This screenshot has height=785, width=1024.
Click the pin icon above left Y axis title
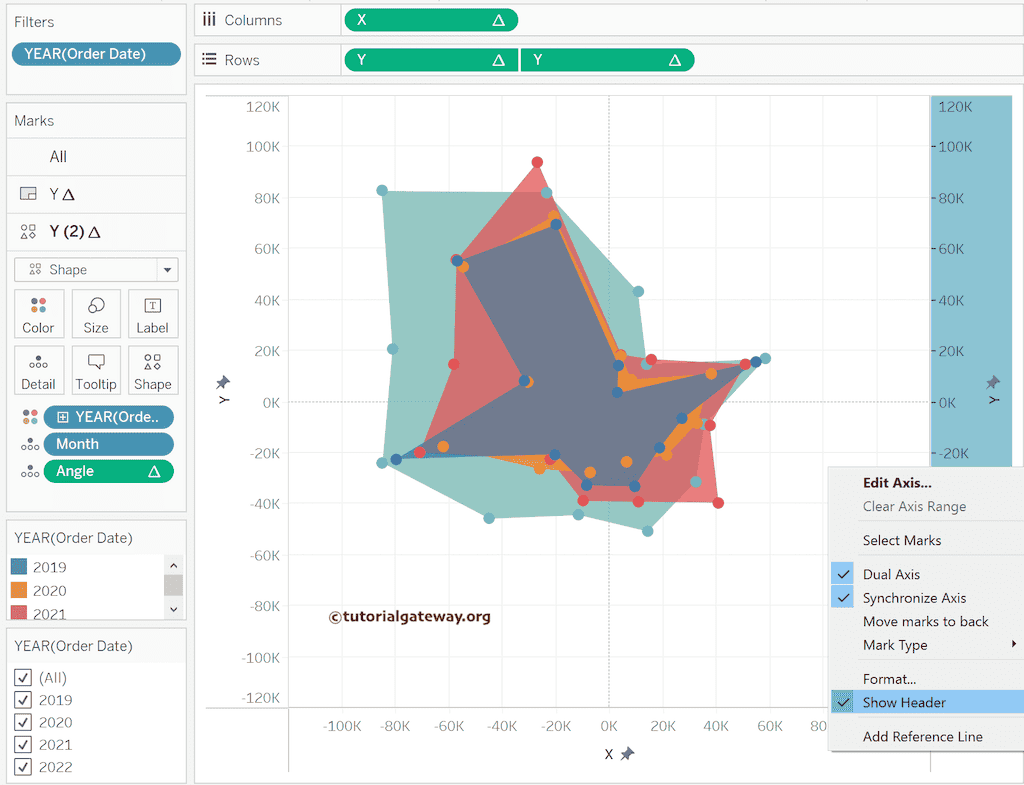(223, 382)
